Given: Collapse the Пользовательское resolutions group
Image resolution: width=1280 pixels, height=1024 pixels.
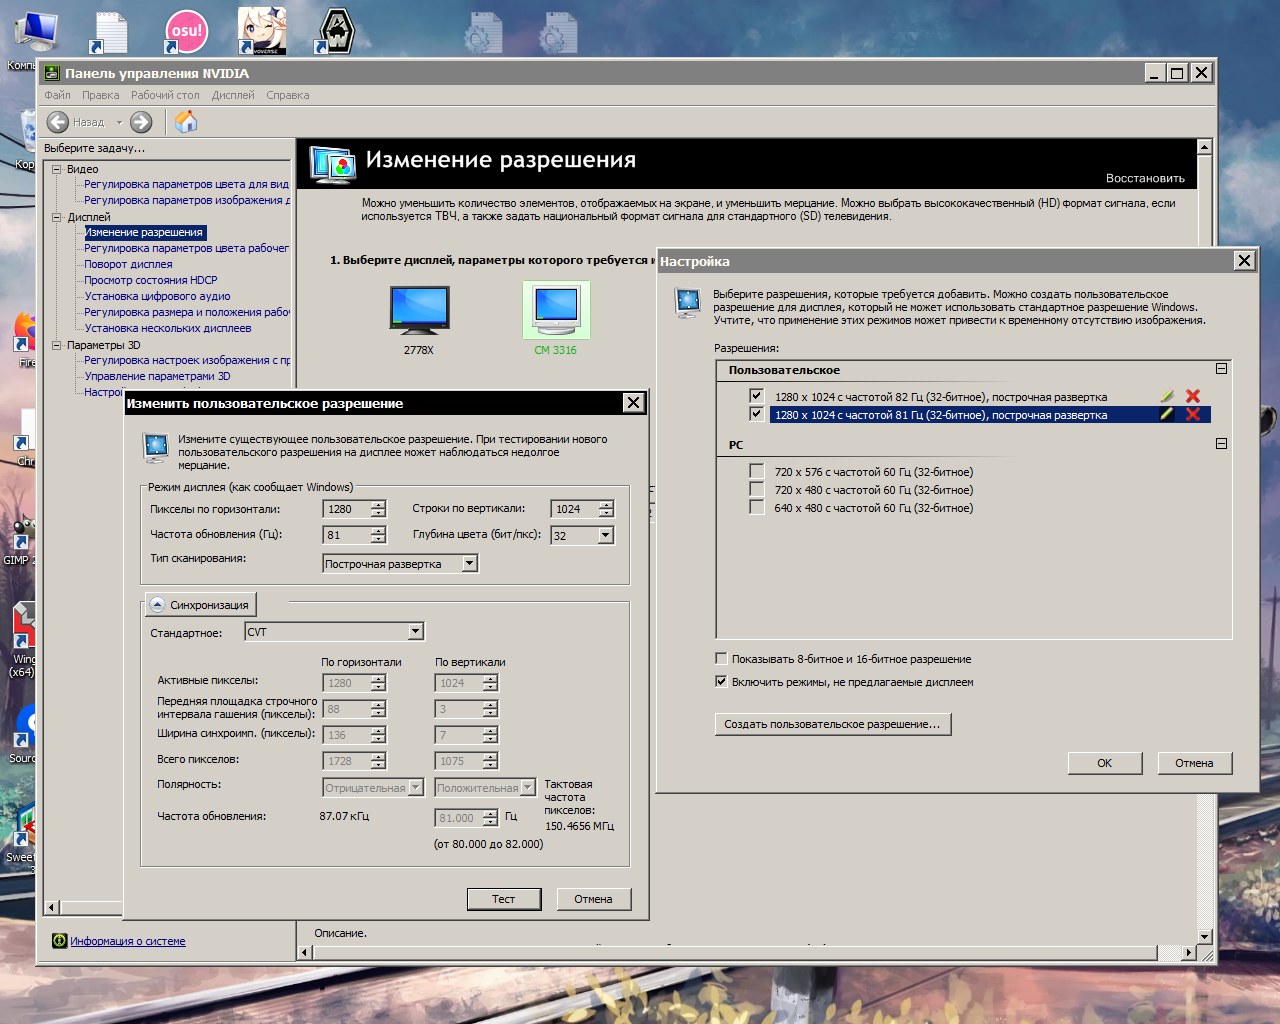Looking at the screenshot, I should [x=1221, y=369].
